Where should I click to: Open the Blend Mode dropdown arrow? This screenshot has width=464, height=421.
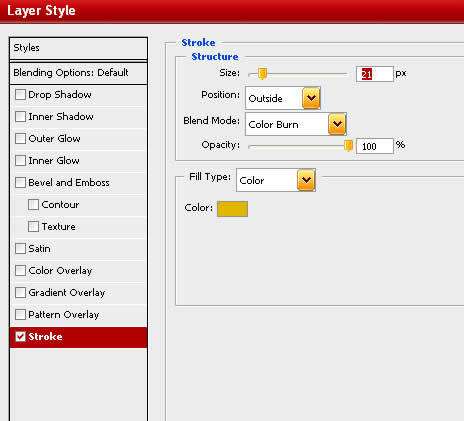[337, 124]
